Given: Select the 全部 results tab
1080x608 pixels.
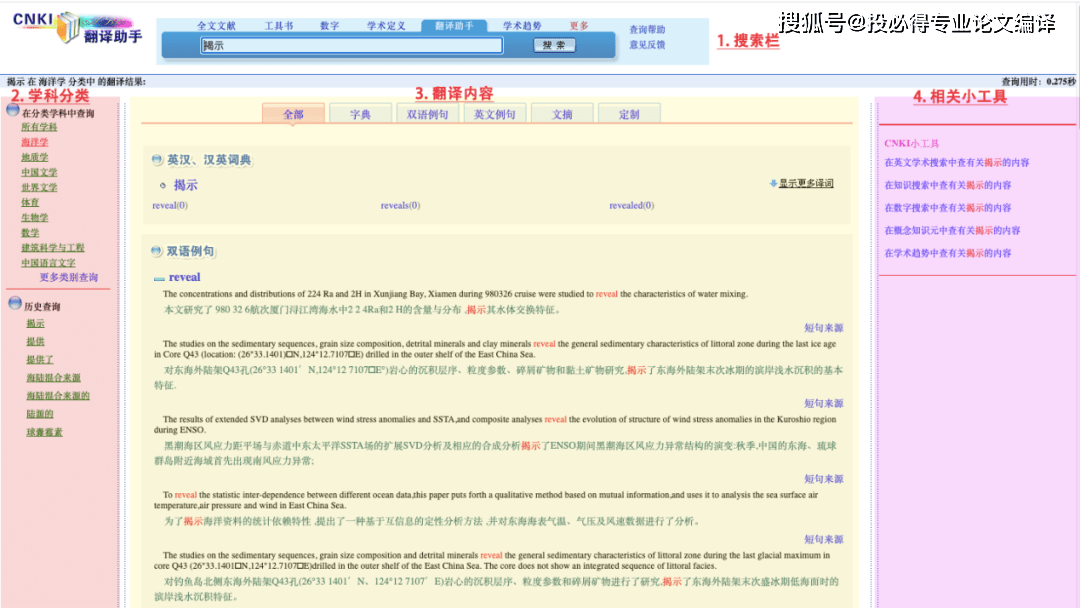Looking at the screenshot, I should pos(293,114).
